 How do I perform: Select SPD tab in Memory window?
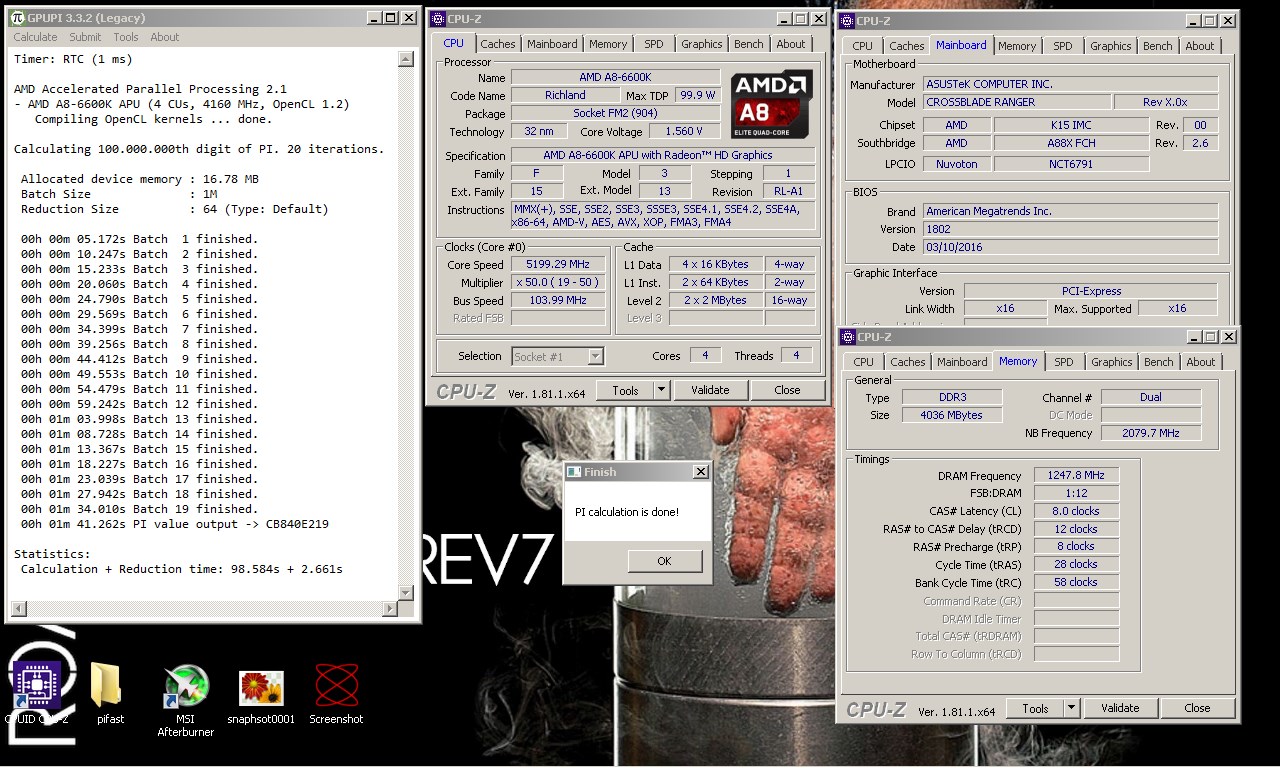coord(1063,362)
